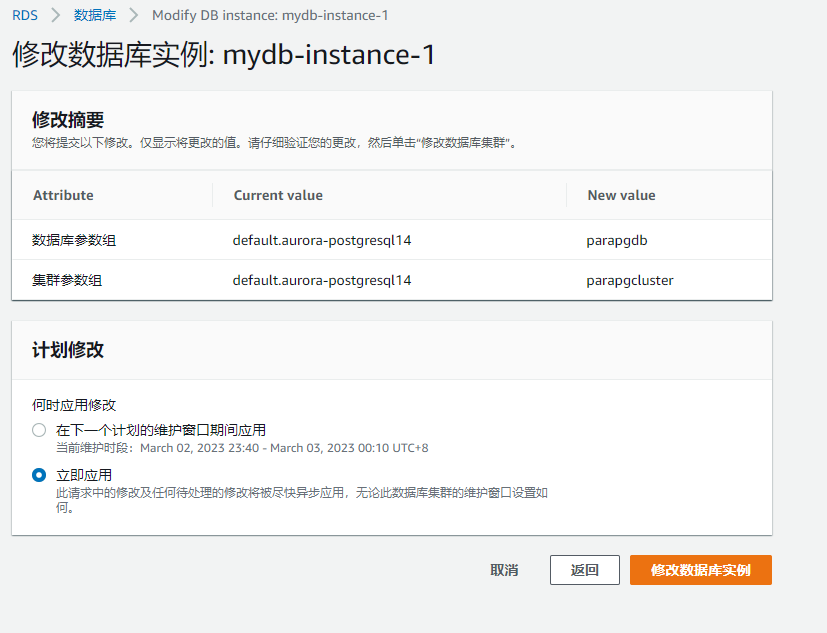Click the 何时应用修改 label
Screen dimensions: 827x633
click(74, 405)
